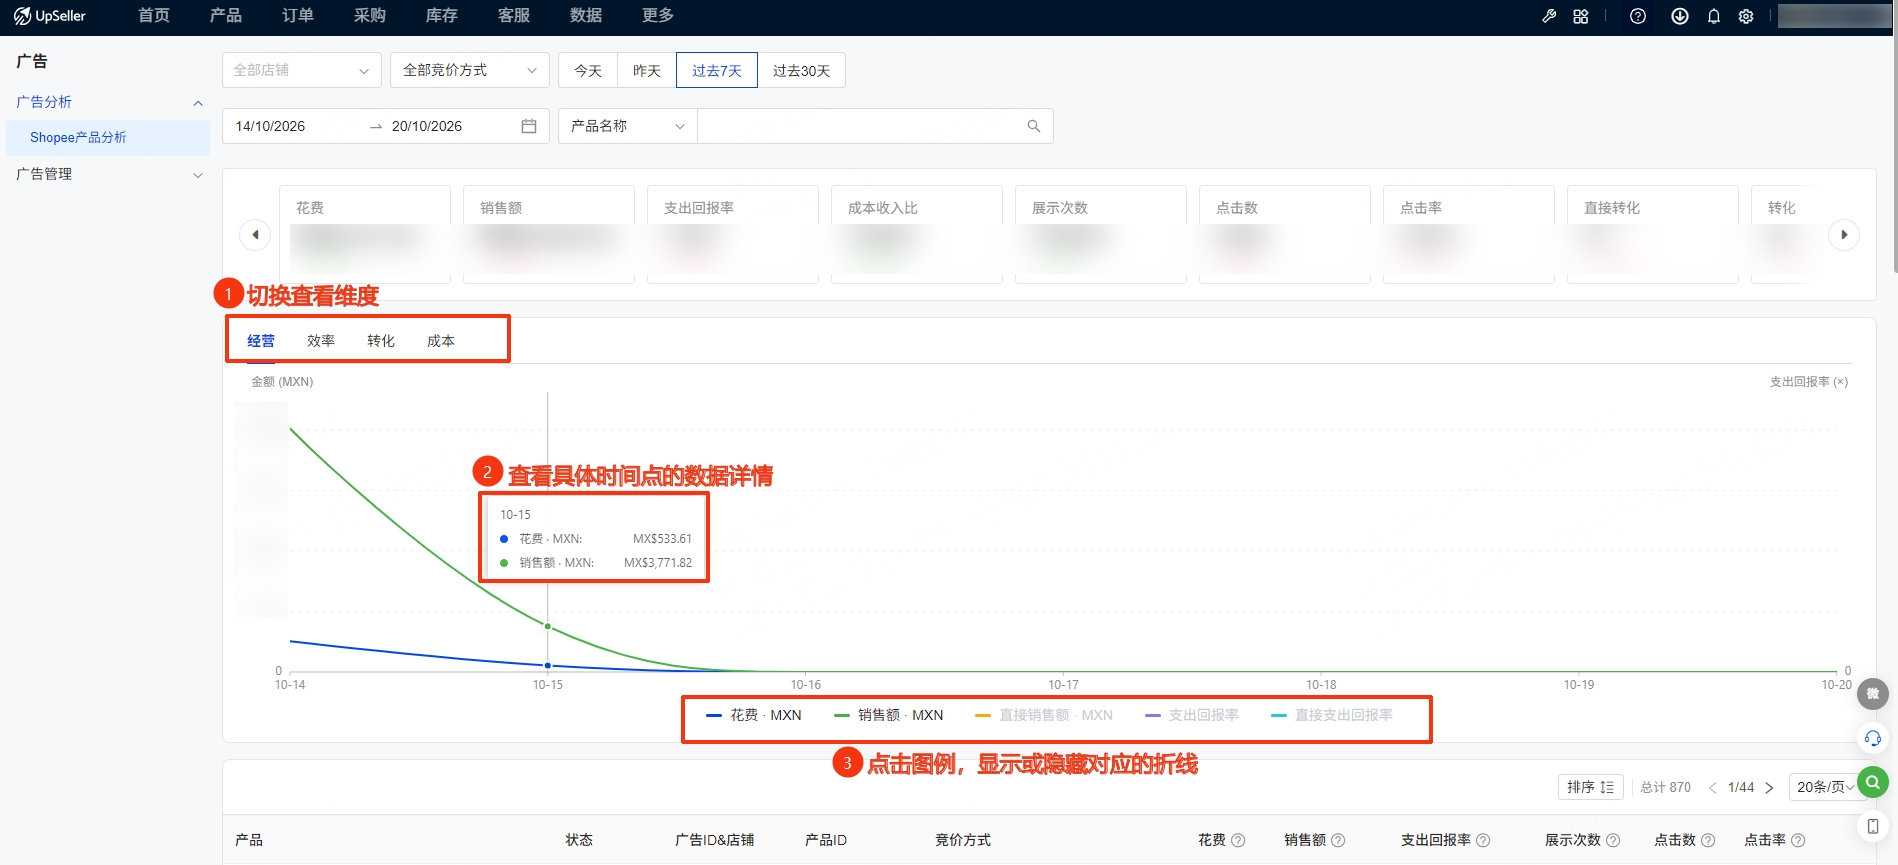Screen dimensions: 1898x865
Task: Click the gray 微 floating button
Action: pos(1873,694)
